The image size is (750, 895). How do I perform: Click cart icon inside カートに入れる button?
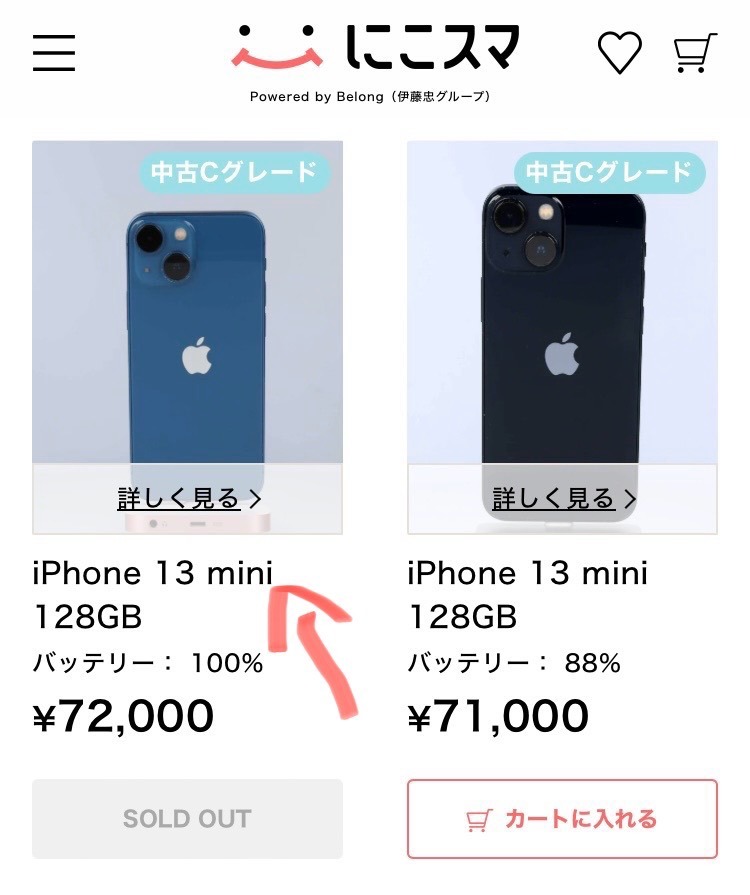click(478, 820)
